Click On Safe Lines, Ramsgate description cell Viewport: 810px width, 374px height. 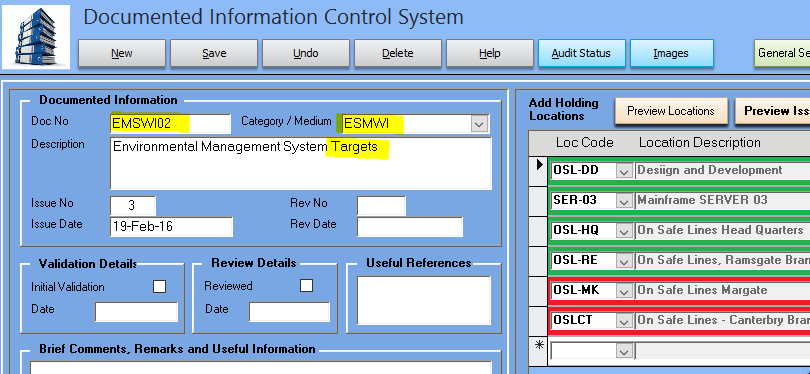[722, 260]
